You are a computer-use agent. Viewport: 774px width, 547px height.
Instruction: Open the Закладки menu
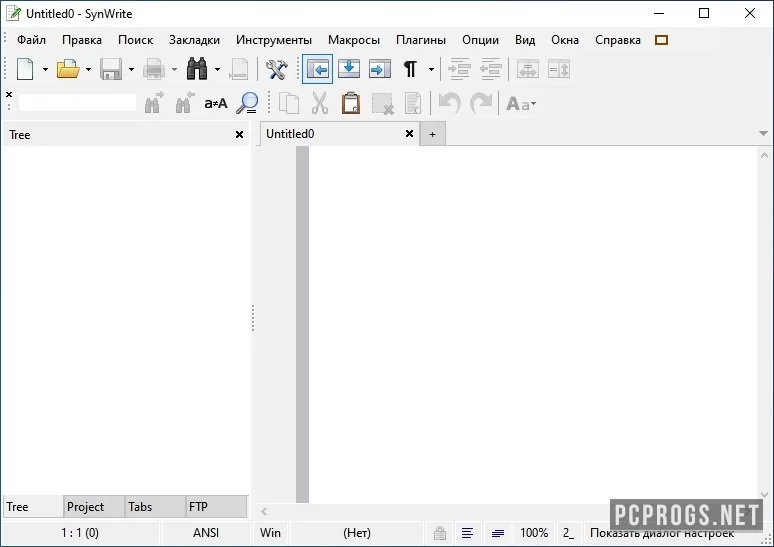coord(194,40)
